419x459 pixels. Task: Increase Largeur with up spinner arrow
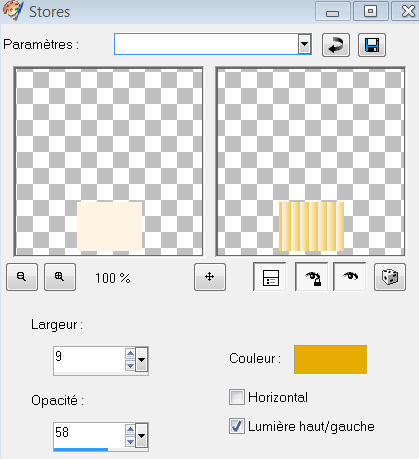130,353
